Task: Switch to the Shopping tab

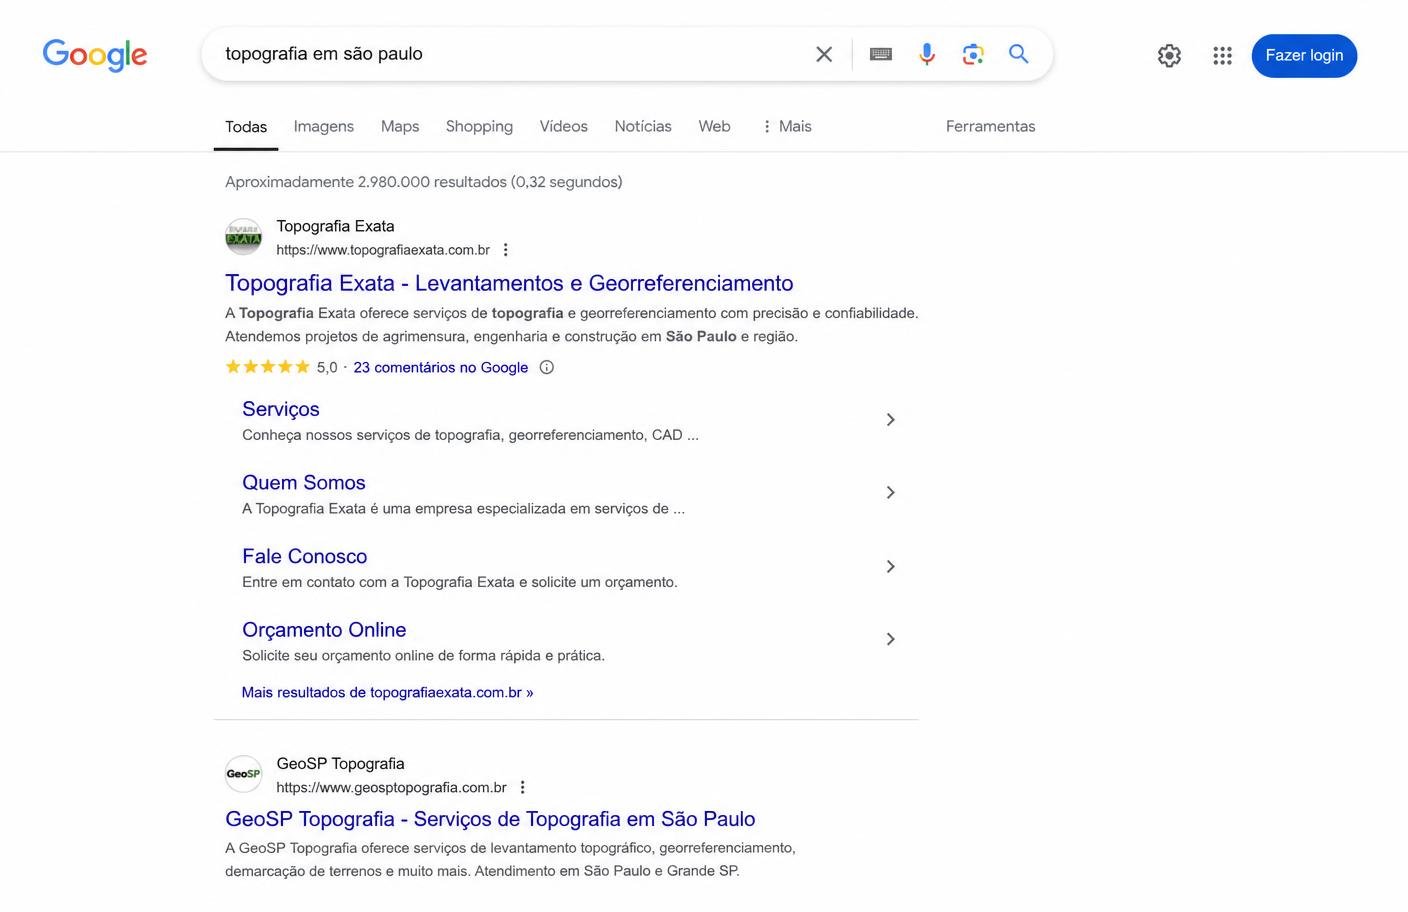Action: (479, 126)
